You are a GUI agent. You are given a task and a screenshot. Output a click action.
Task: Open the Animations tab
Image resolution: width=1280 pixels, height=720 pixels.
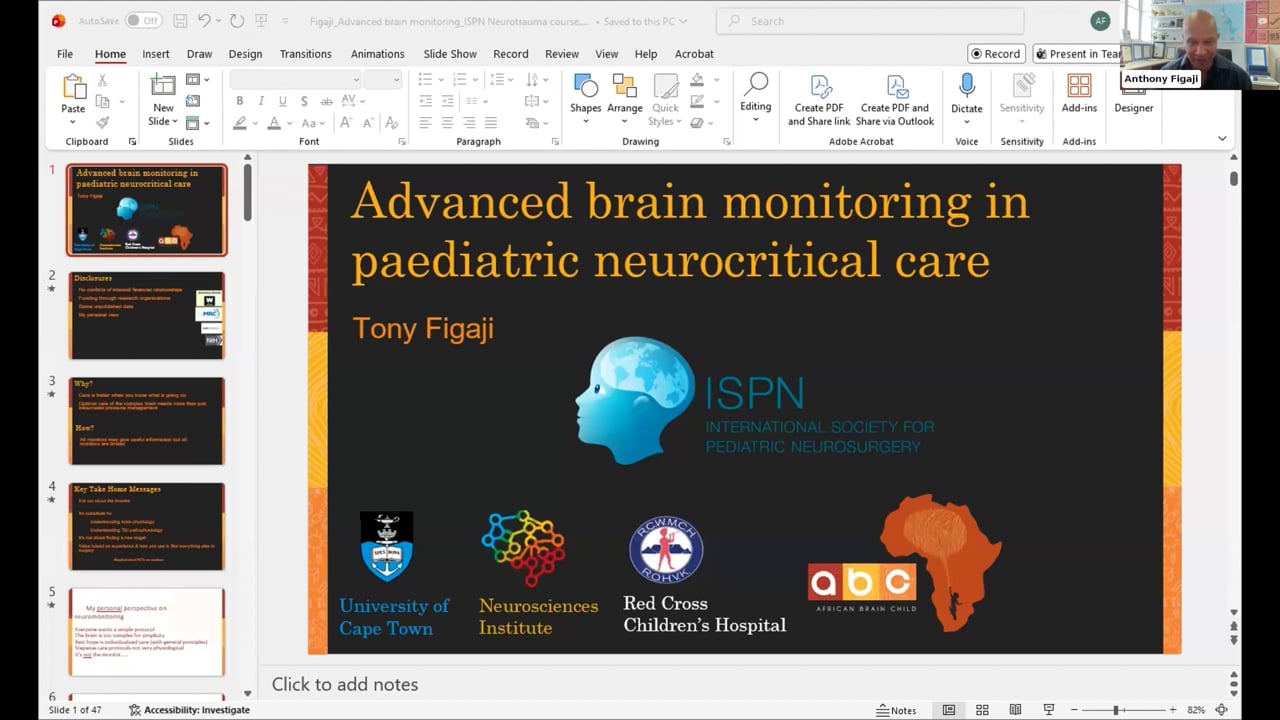[377, 54]
